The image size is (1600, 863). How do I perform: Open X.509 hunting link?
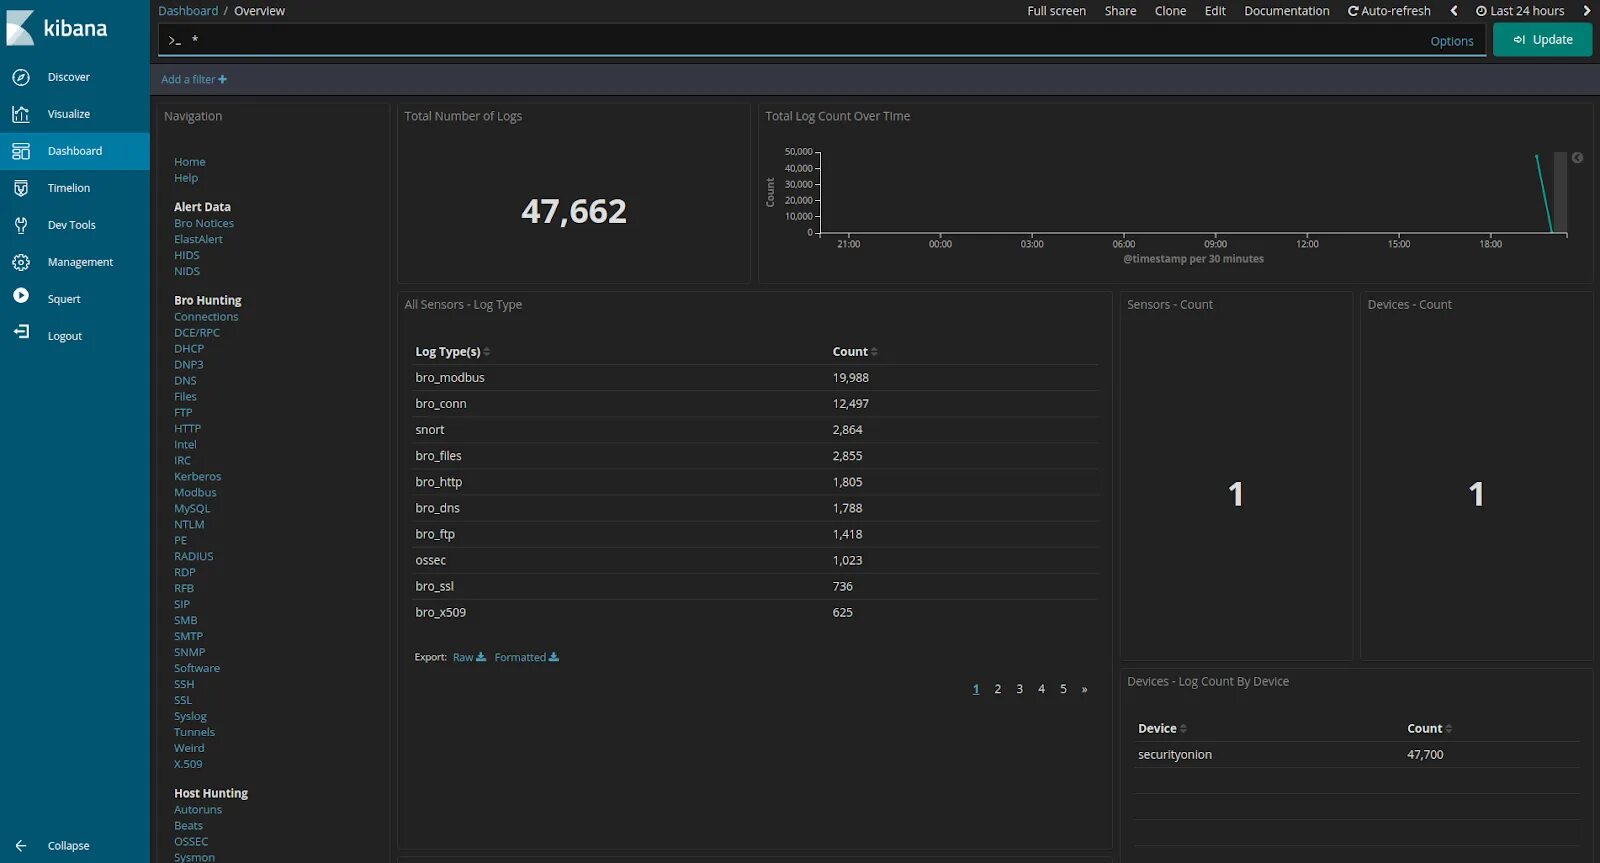coord(188,765)
